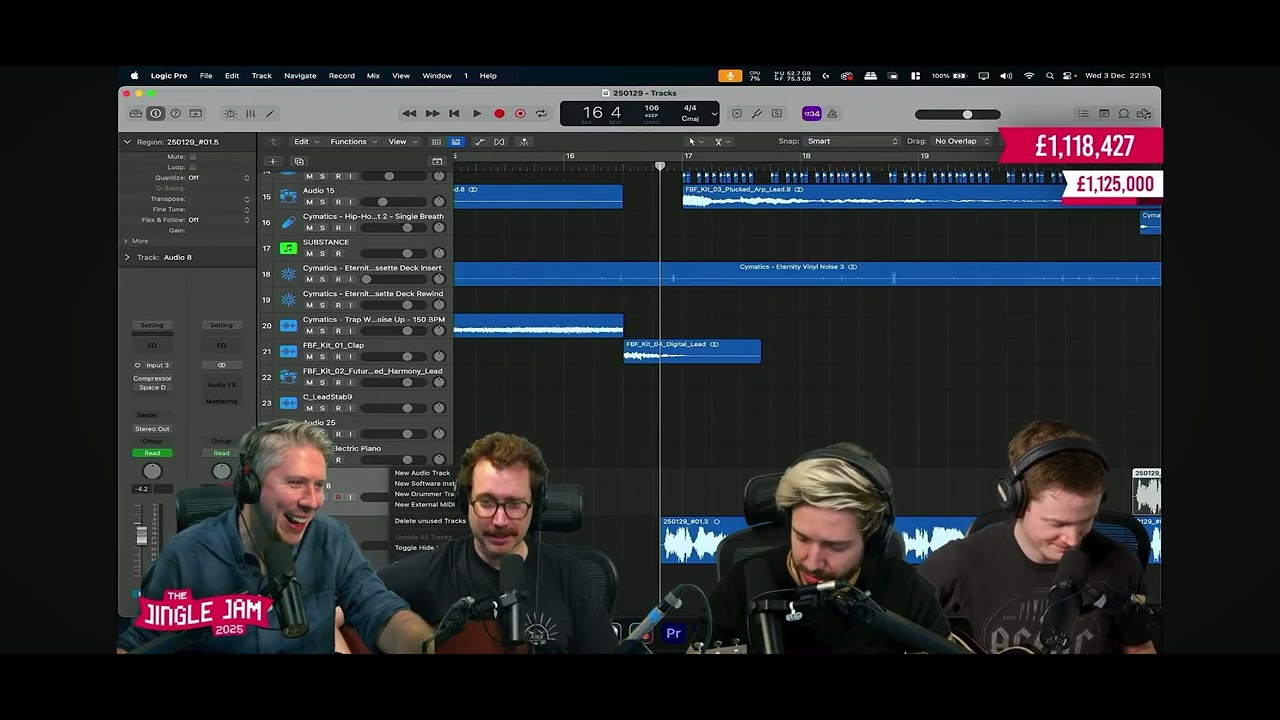Open Quick Help question mark button
Viewport: 1280px width, 720px height.
(x=176, y=114)
